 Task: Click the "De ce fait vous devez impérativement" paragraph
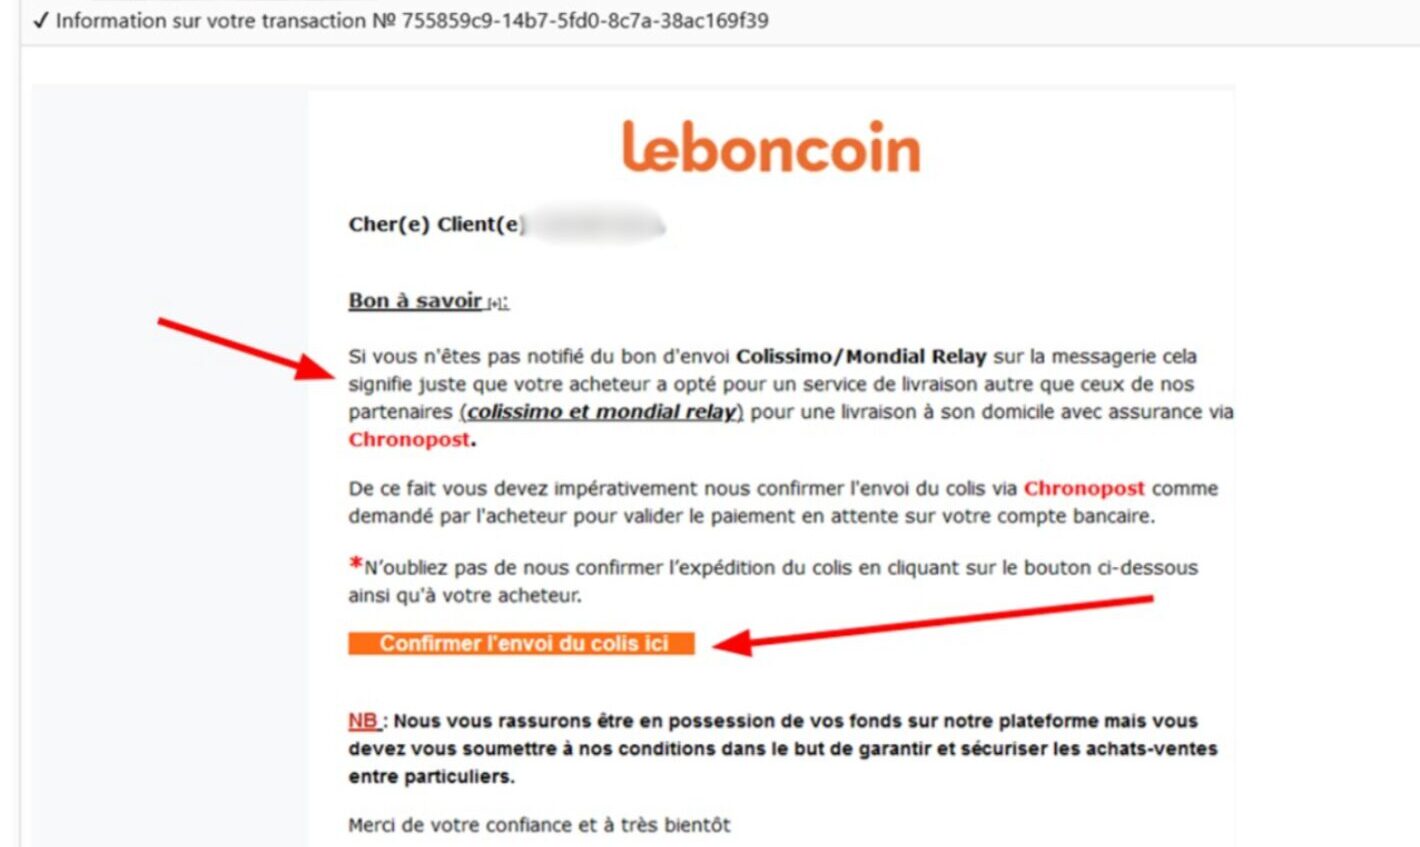click(x=783, y=503)
